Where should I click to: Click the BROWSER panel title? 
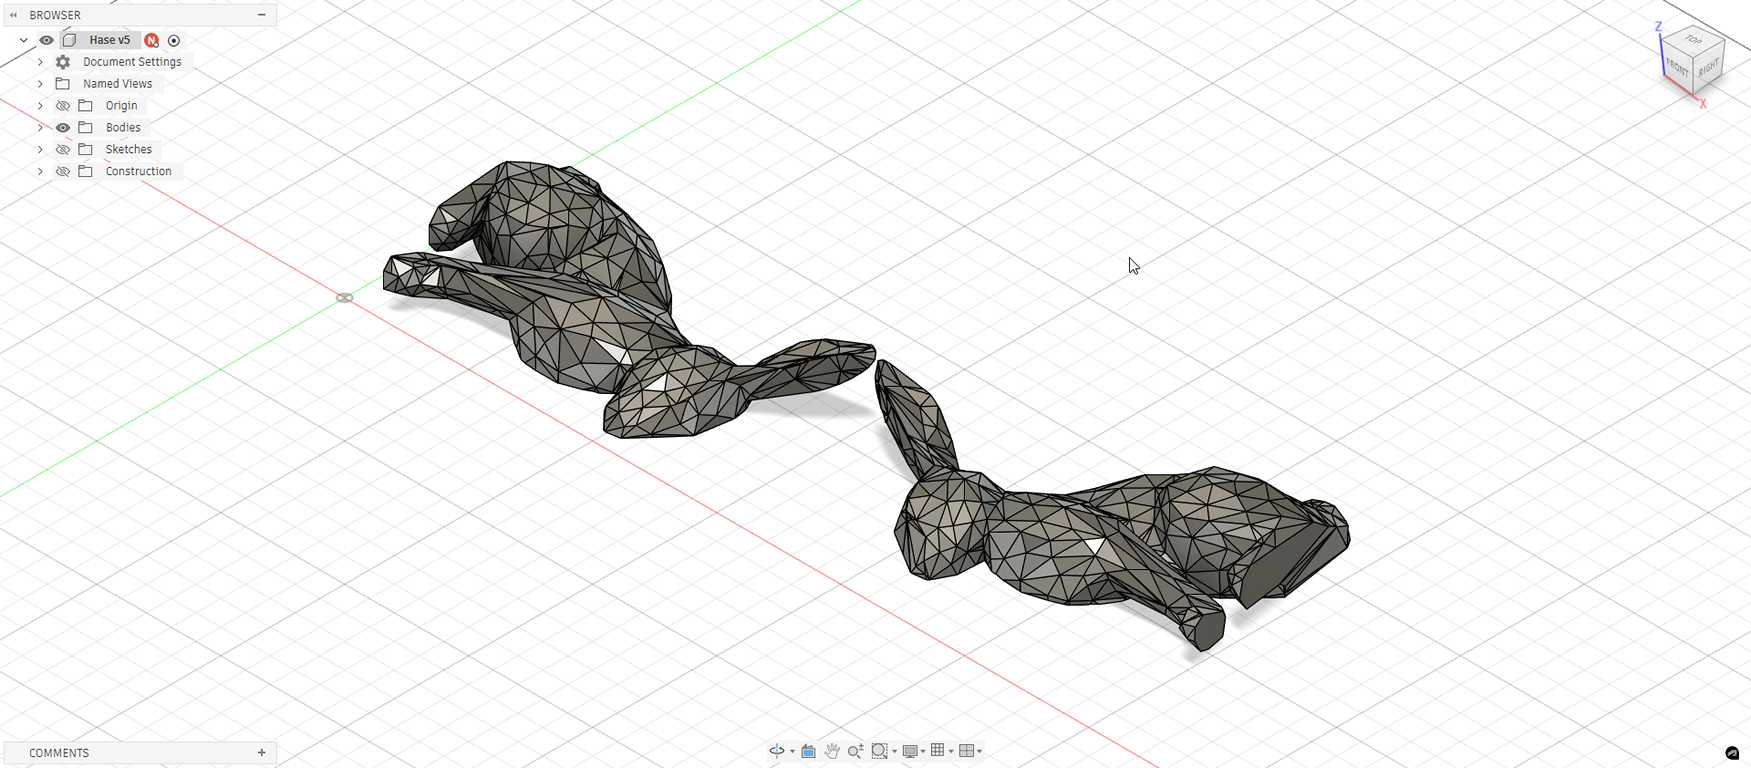click(x=55, y=15)
